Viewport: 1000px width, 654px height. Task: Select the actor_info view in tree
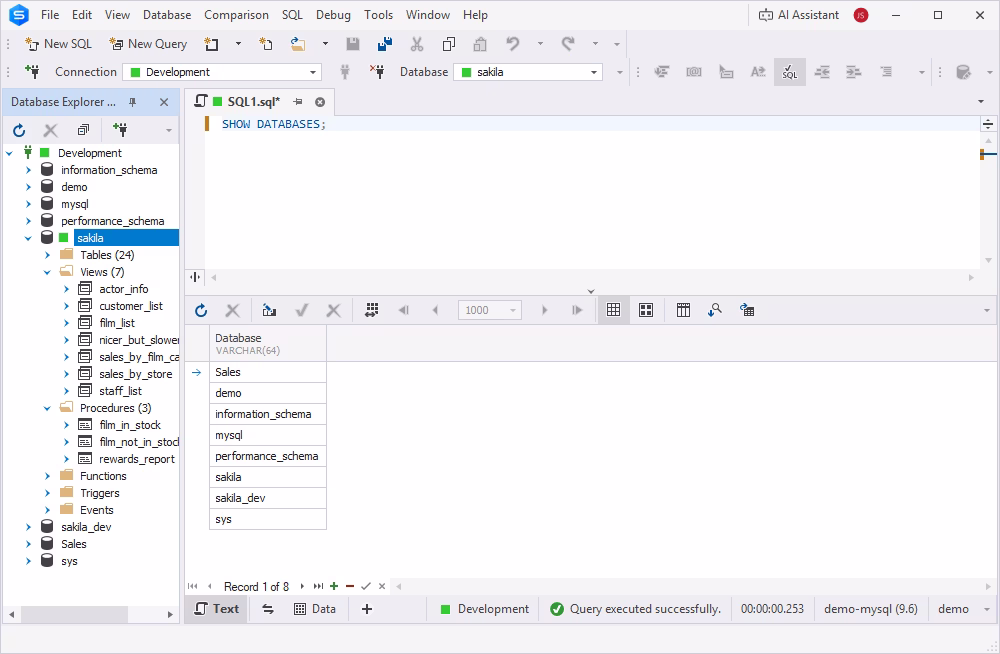click(x=124, y=289)
